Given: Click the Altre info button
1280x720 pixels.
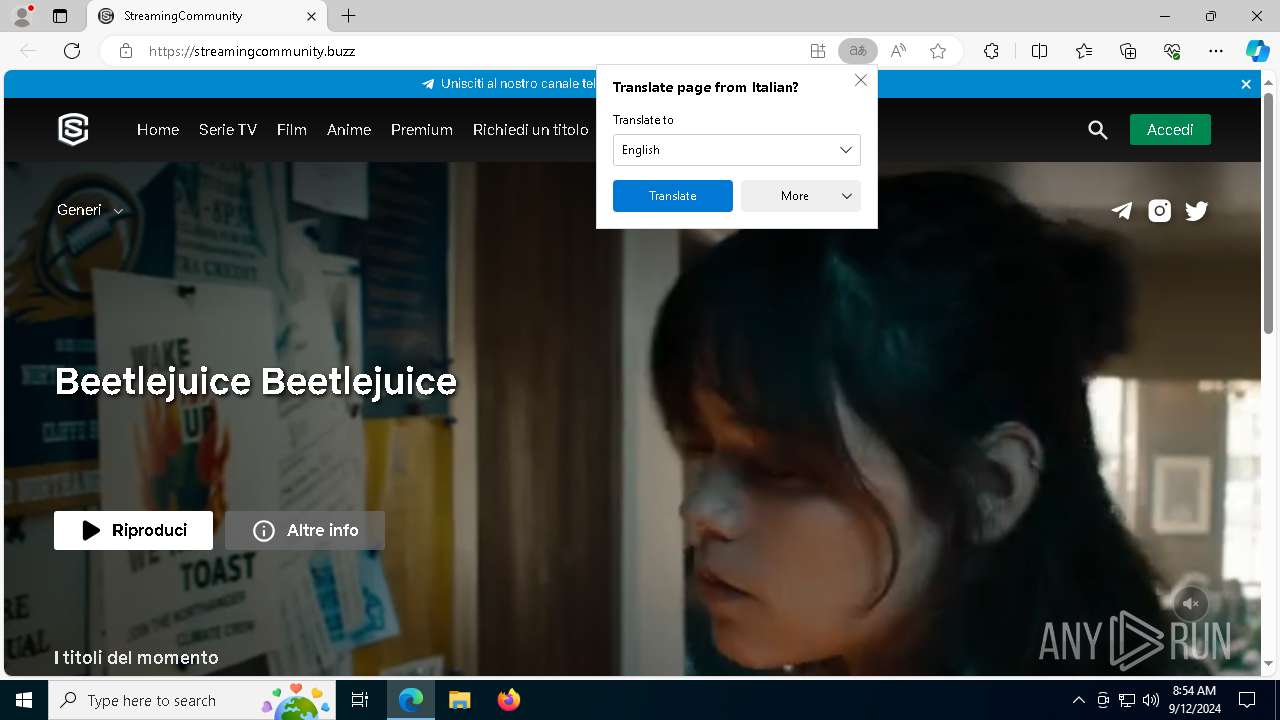Looking at the screenshot, I should coord(305,530).
